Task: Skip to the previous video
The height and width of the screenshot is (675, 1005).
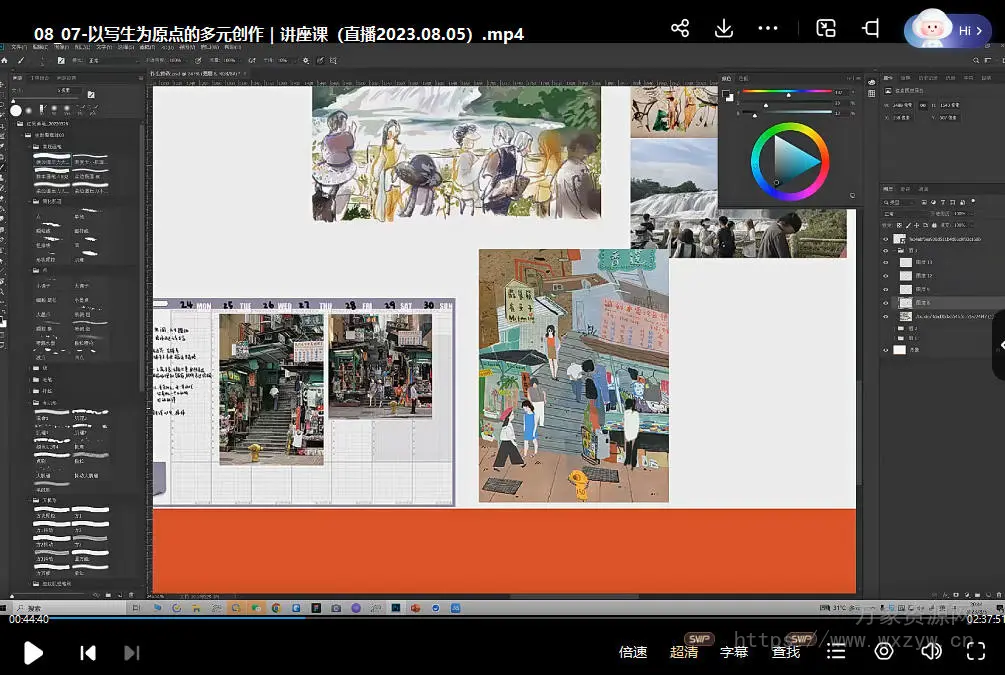Action: coord(88,653)
